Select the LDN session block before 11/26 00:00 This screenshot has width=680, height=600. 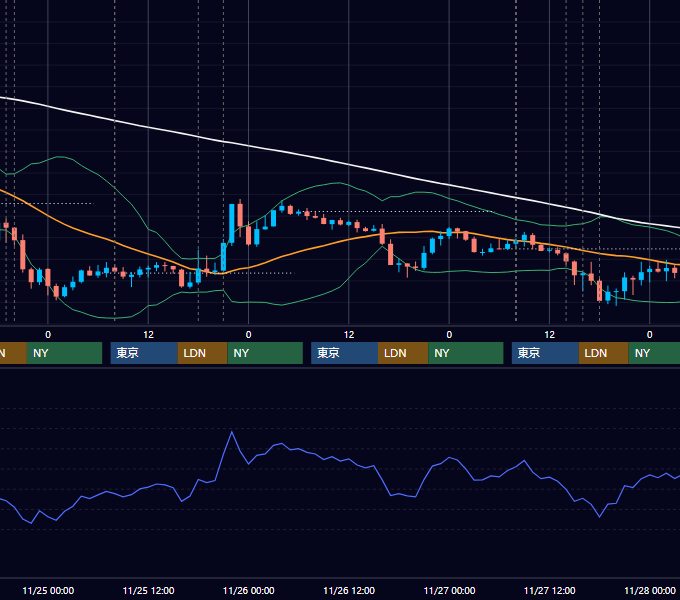click(x=203, y=353)
